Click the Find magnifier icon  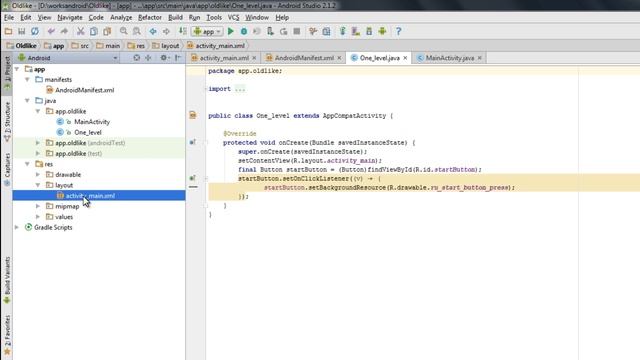click(123, 31)
